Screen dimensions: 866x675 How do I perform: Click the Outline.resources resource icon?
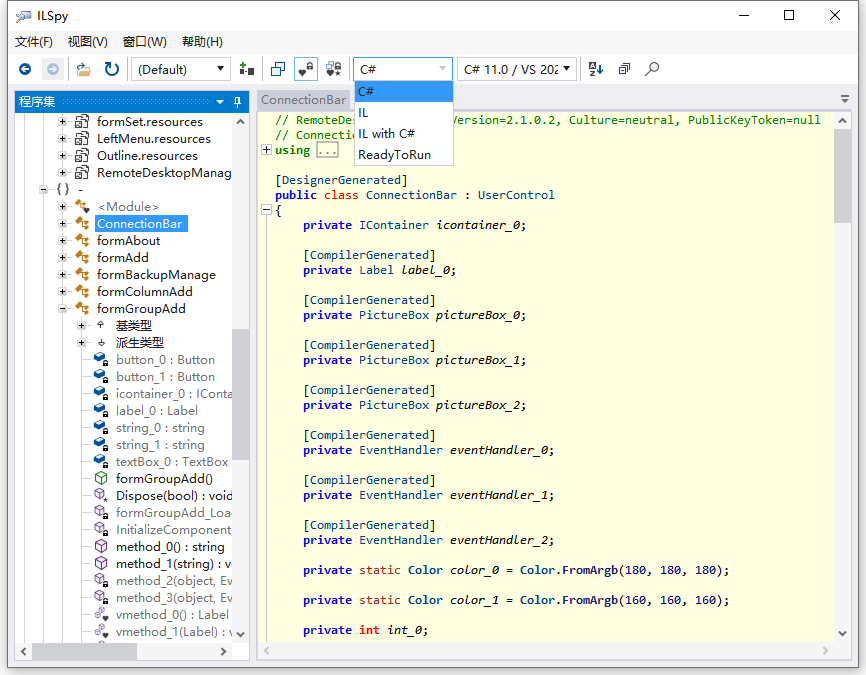coord(82,156)
